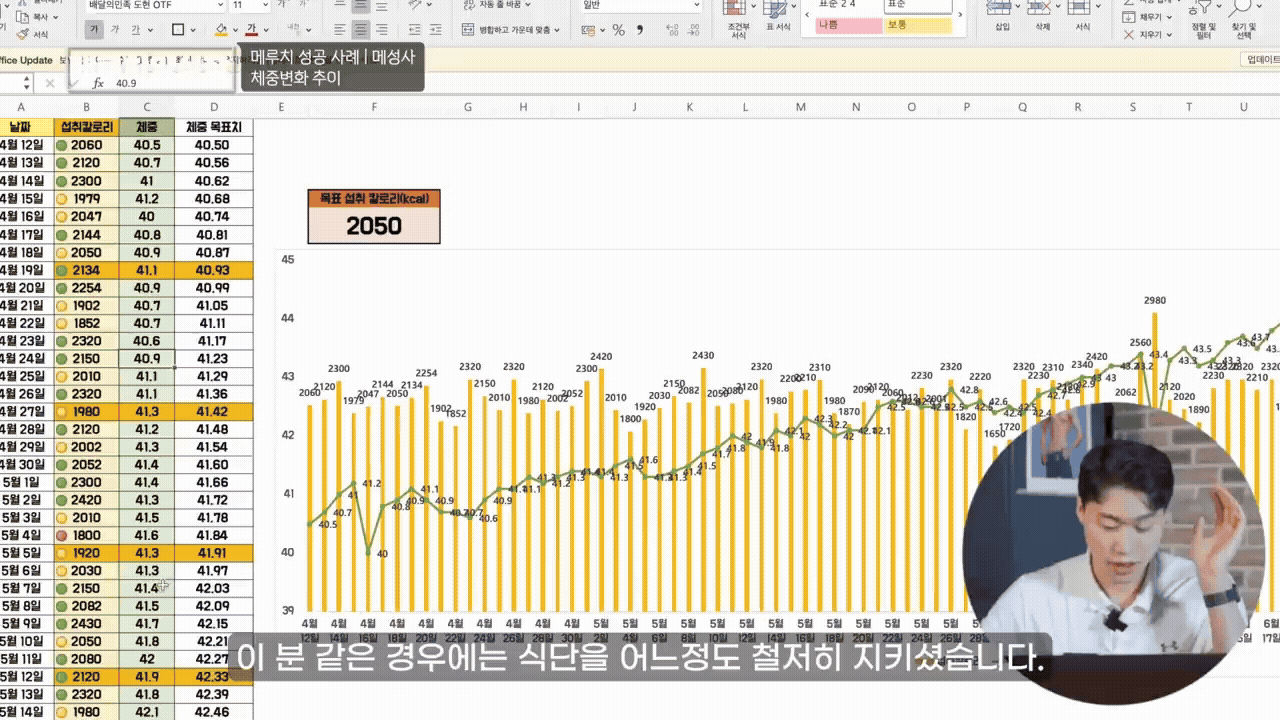Screen dimensions: 1280x720
Task: Center cell text horizontally
Action: pos(361,30)
